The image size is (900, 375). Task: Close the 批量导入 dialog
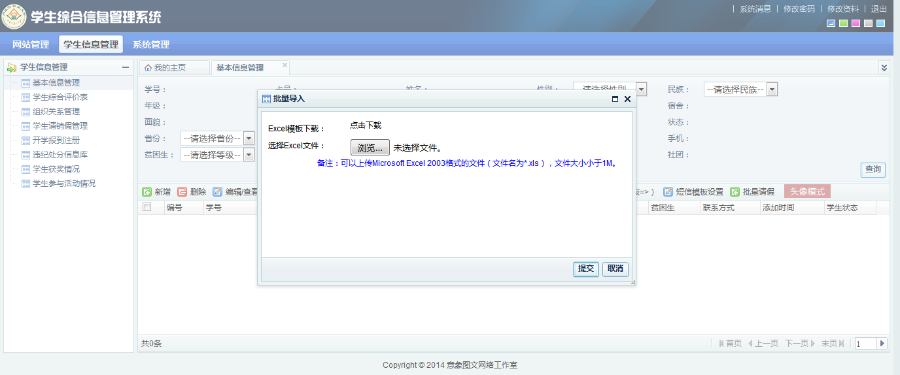(627, 99)
